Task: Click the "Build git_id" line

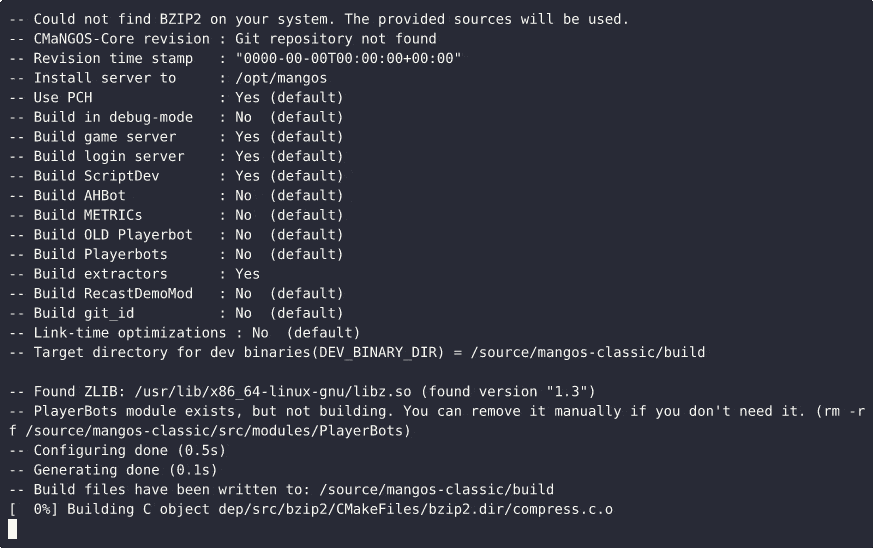Action: pyautogui.click(x=187, y=313)
